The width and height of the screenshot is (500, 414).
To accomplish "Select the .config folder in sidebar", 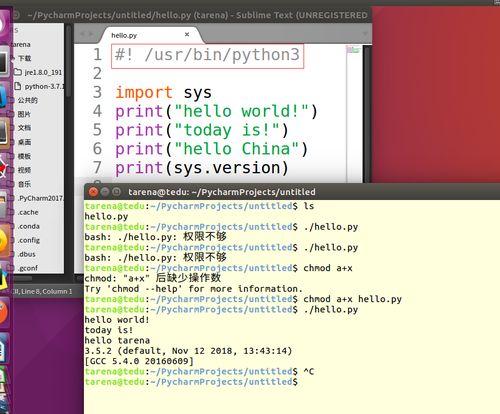I will tap(29, 240).
